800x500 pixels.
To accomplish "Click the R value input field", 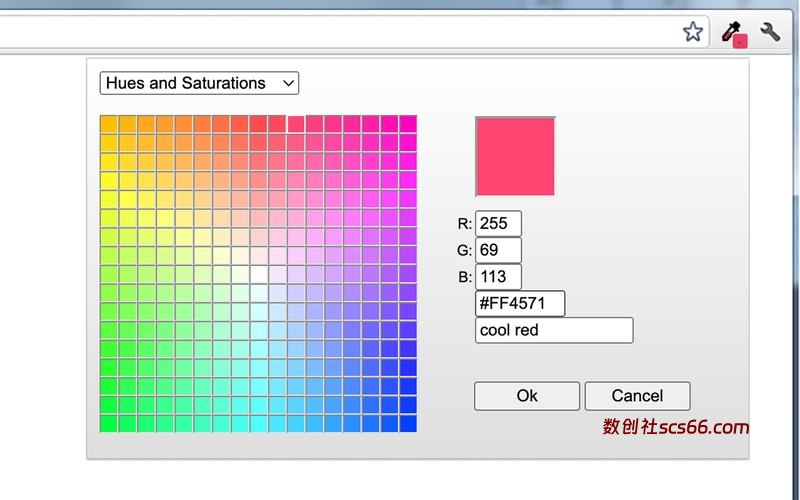I will 498,224.
